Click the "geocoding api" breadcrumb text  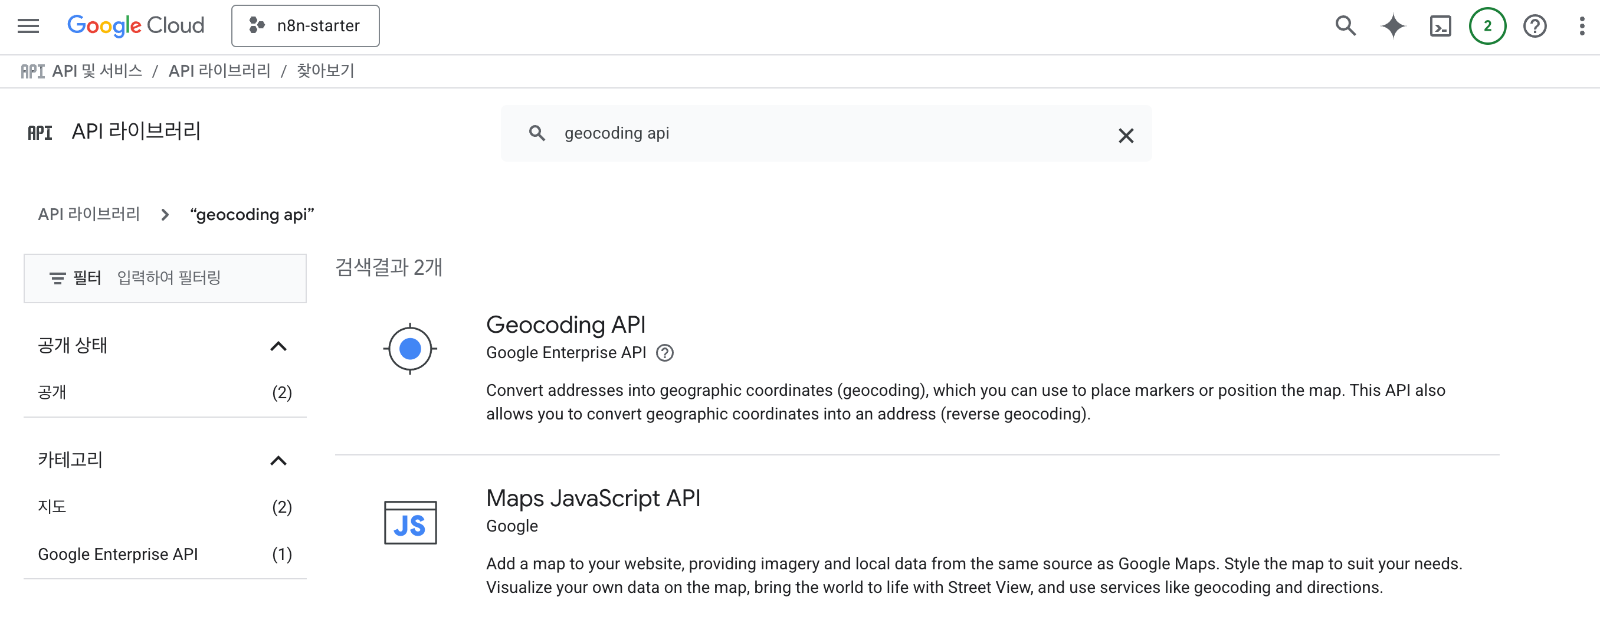(x=252, y=215)
